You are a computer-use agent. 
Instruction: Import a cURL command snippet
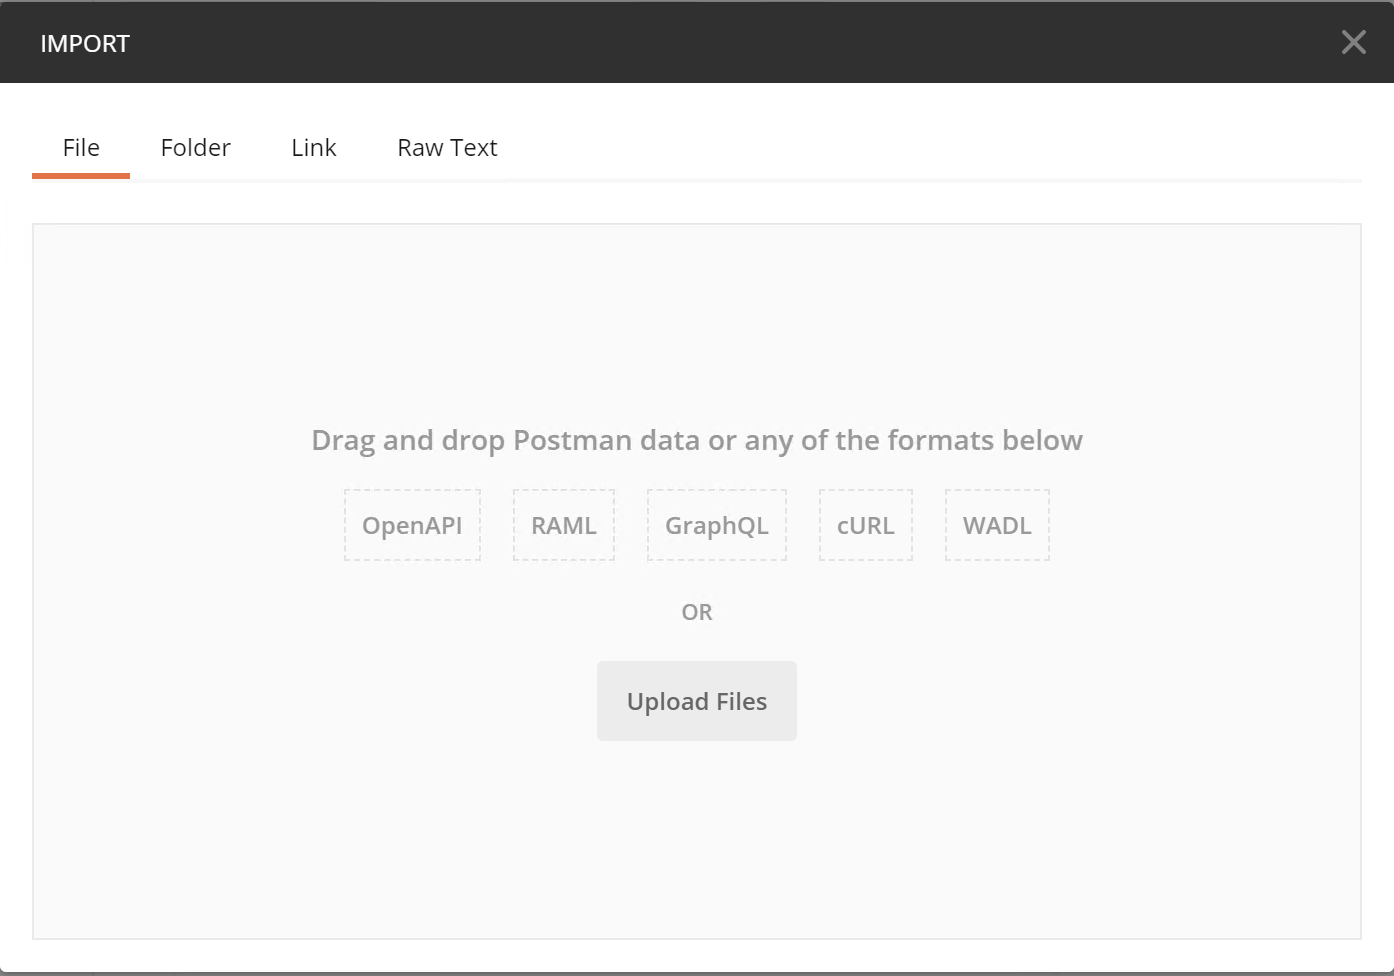pyautogui.click(x=865, y=524)
